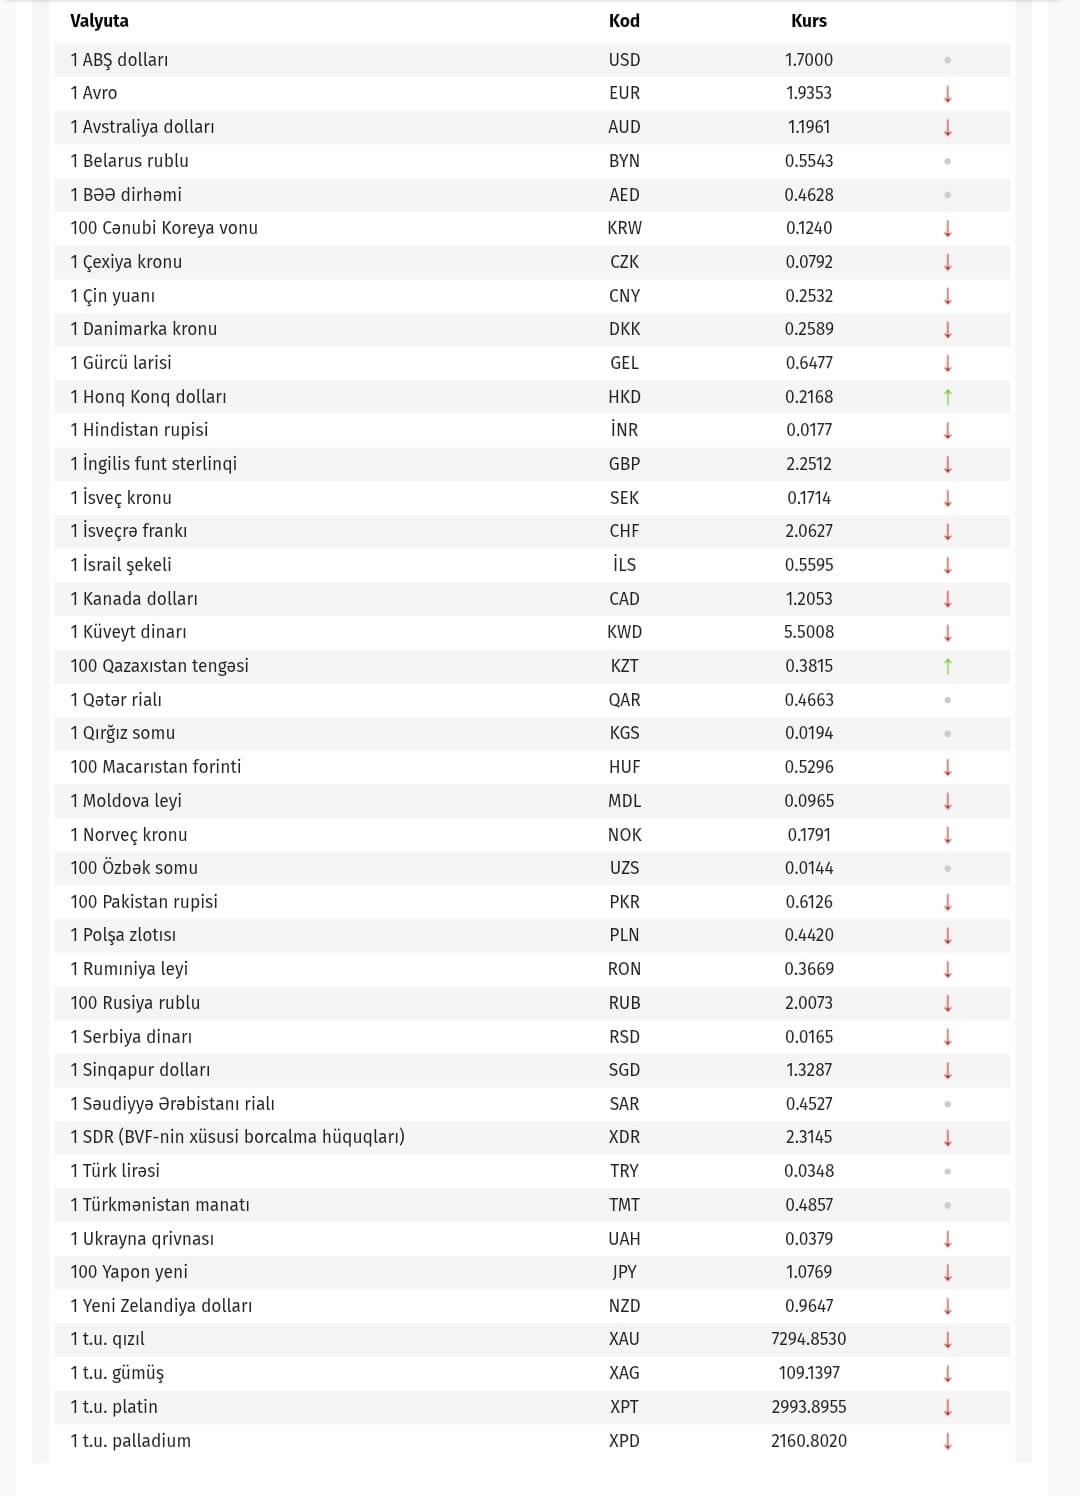Select the 1 ABŞ dolları row
Viewport: 1080px width, 1496px height.
pos(532,60)
